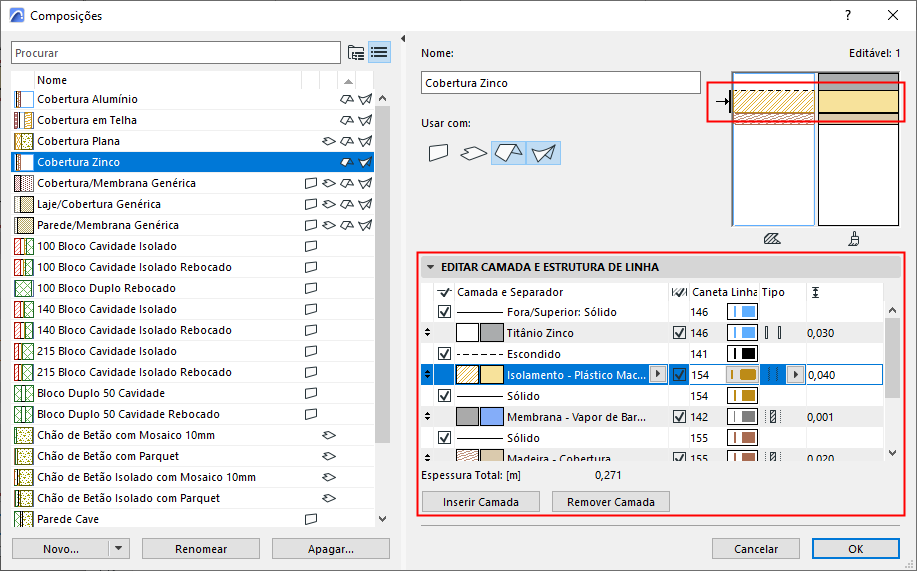917x571 pixels.
Task: Toggle Roof usage icon under Usar com
Action: pos(508,153)
